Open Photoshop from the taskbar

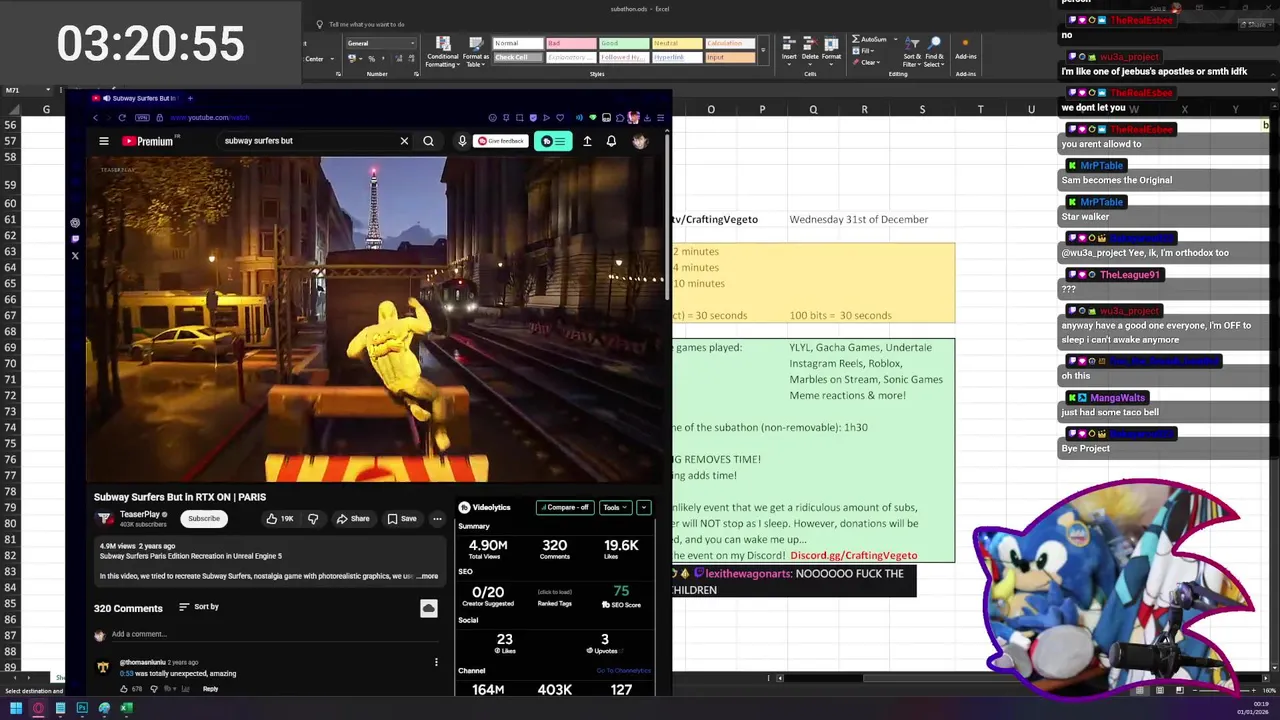[82, 708]
